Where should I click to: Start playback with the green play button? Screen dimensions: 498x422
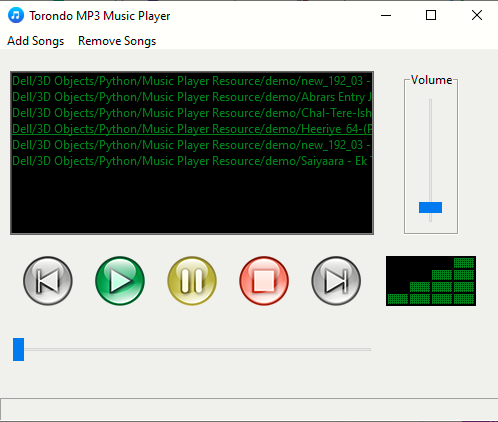pyautogui.click(x=120, y=281)
